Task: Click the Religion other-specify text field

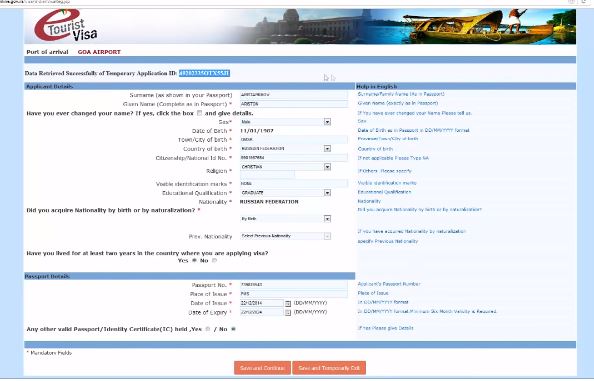Action: [x=267, y=175]
